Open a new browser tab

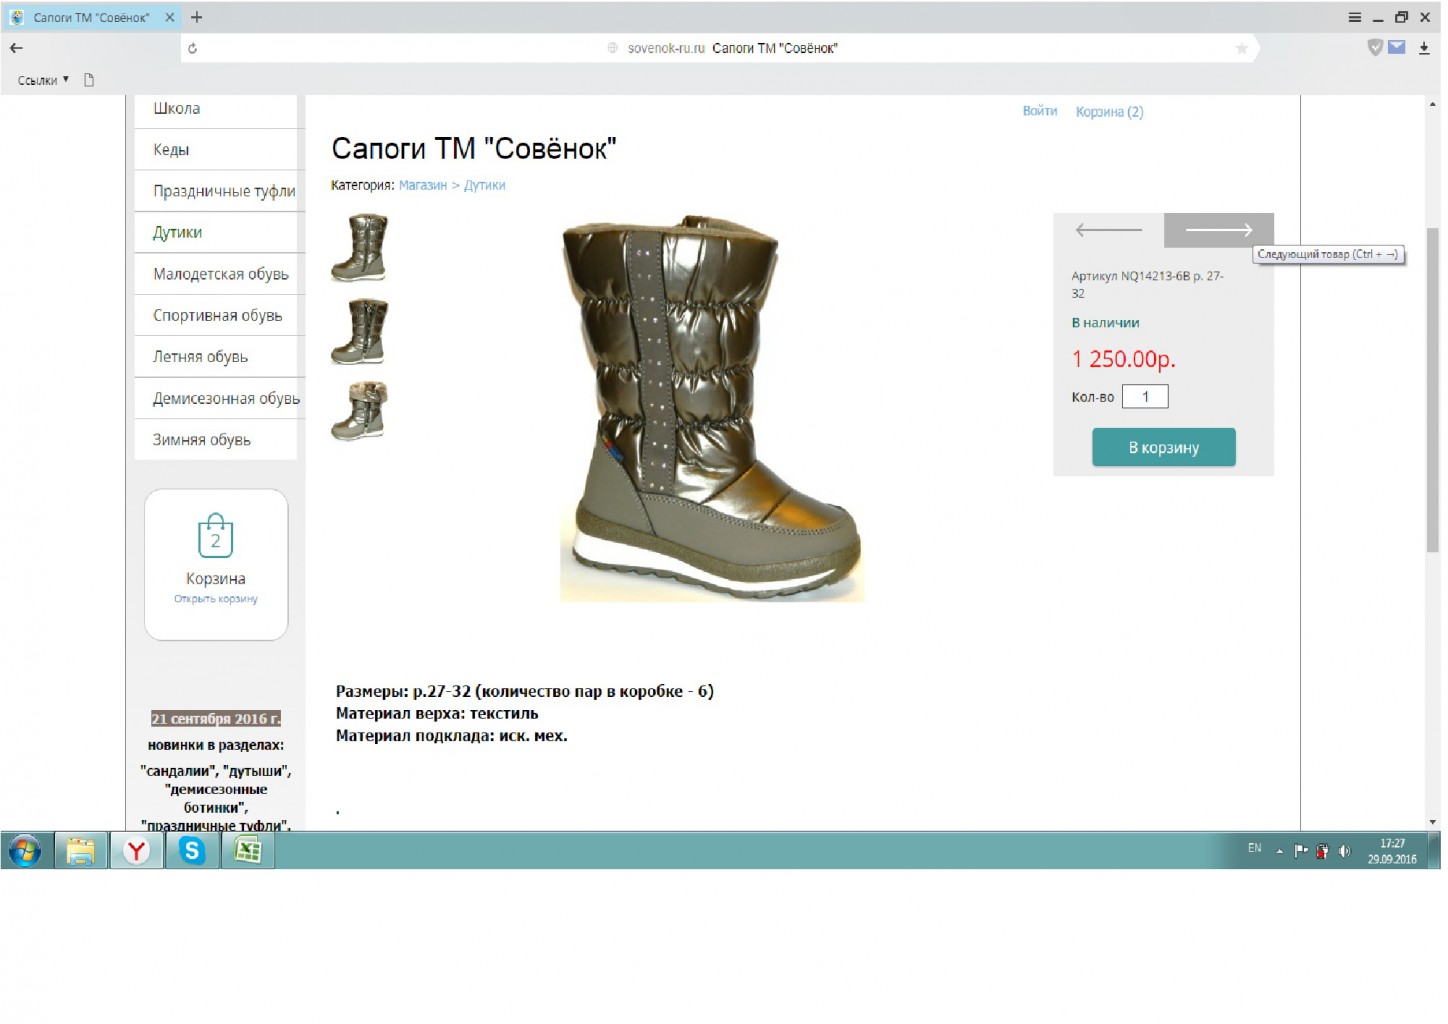click(x=197, y=17)
